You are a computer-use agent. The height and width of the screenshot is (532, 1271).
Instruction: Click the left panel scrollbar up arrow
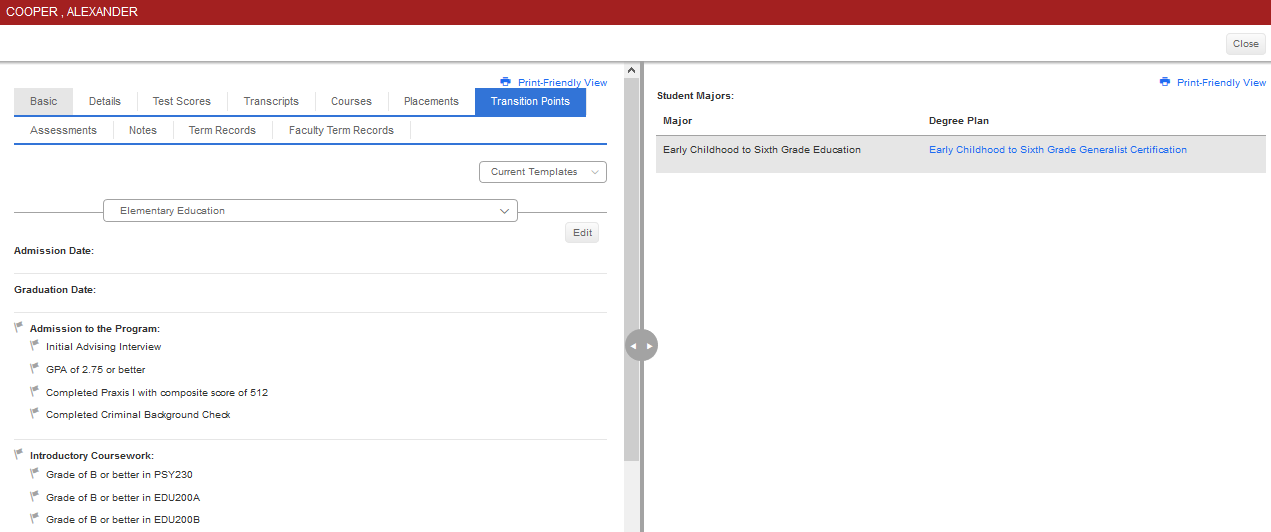click(x=631, y=70)
